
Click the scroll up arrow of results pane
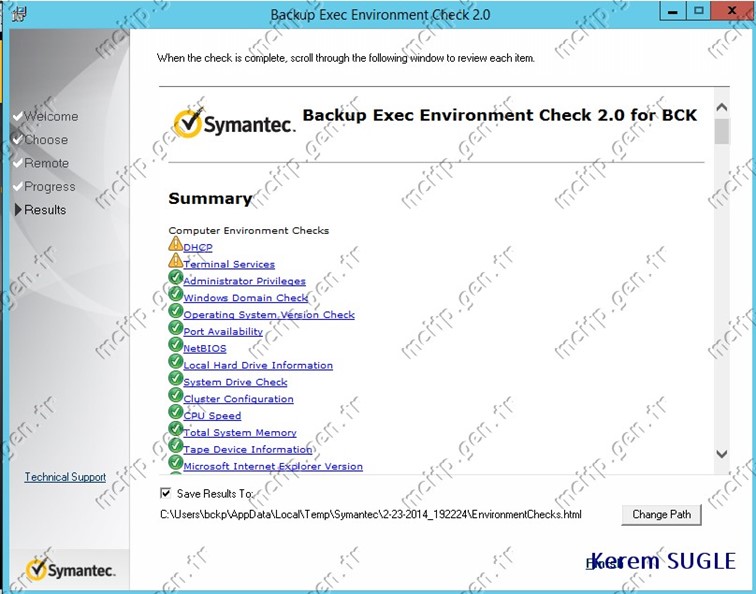[722, 107]
